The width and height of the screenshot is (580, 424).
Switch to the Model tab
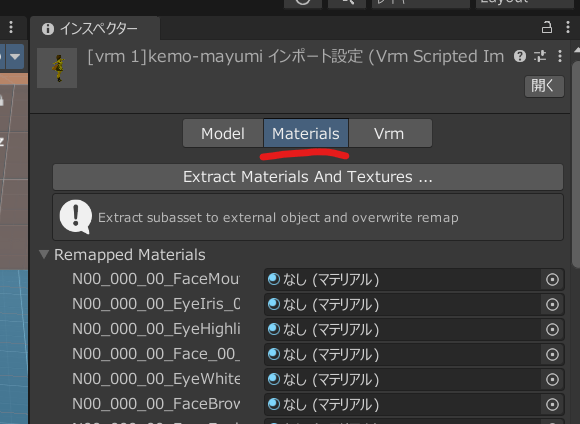click(x=223, y=133)
